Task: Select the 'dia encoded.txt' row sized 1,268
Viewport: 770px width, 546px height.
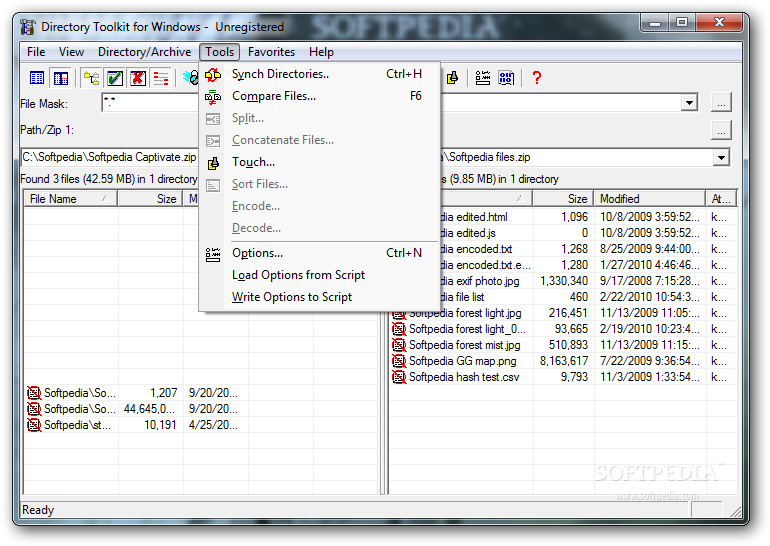Action: click(563, 249)
